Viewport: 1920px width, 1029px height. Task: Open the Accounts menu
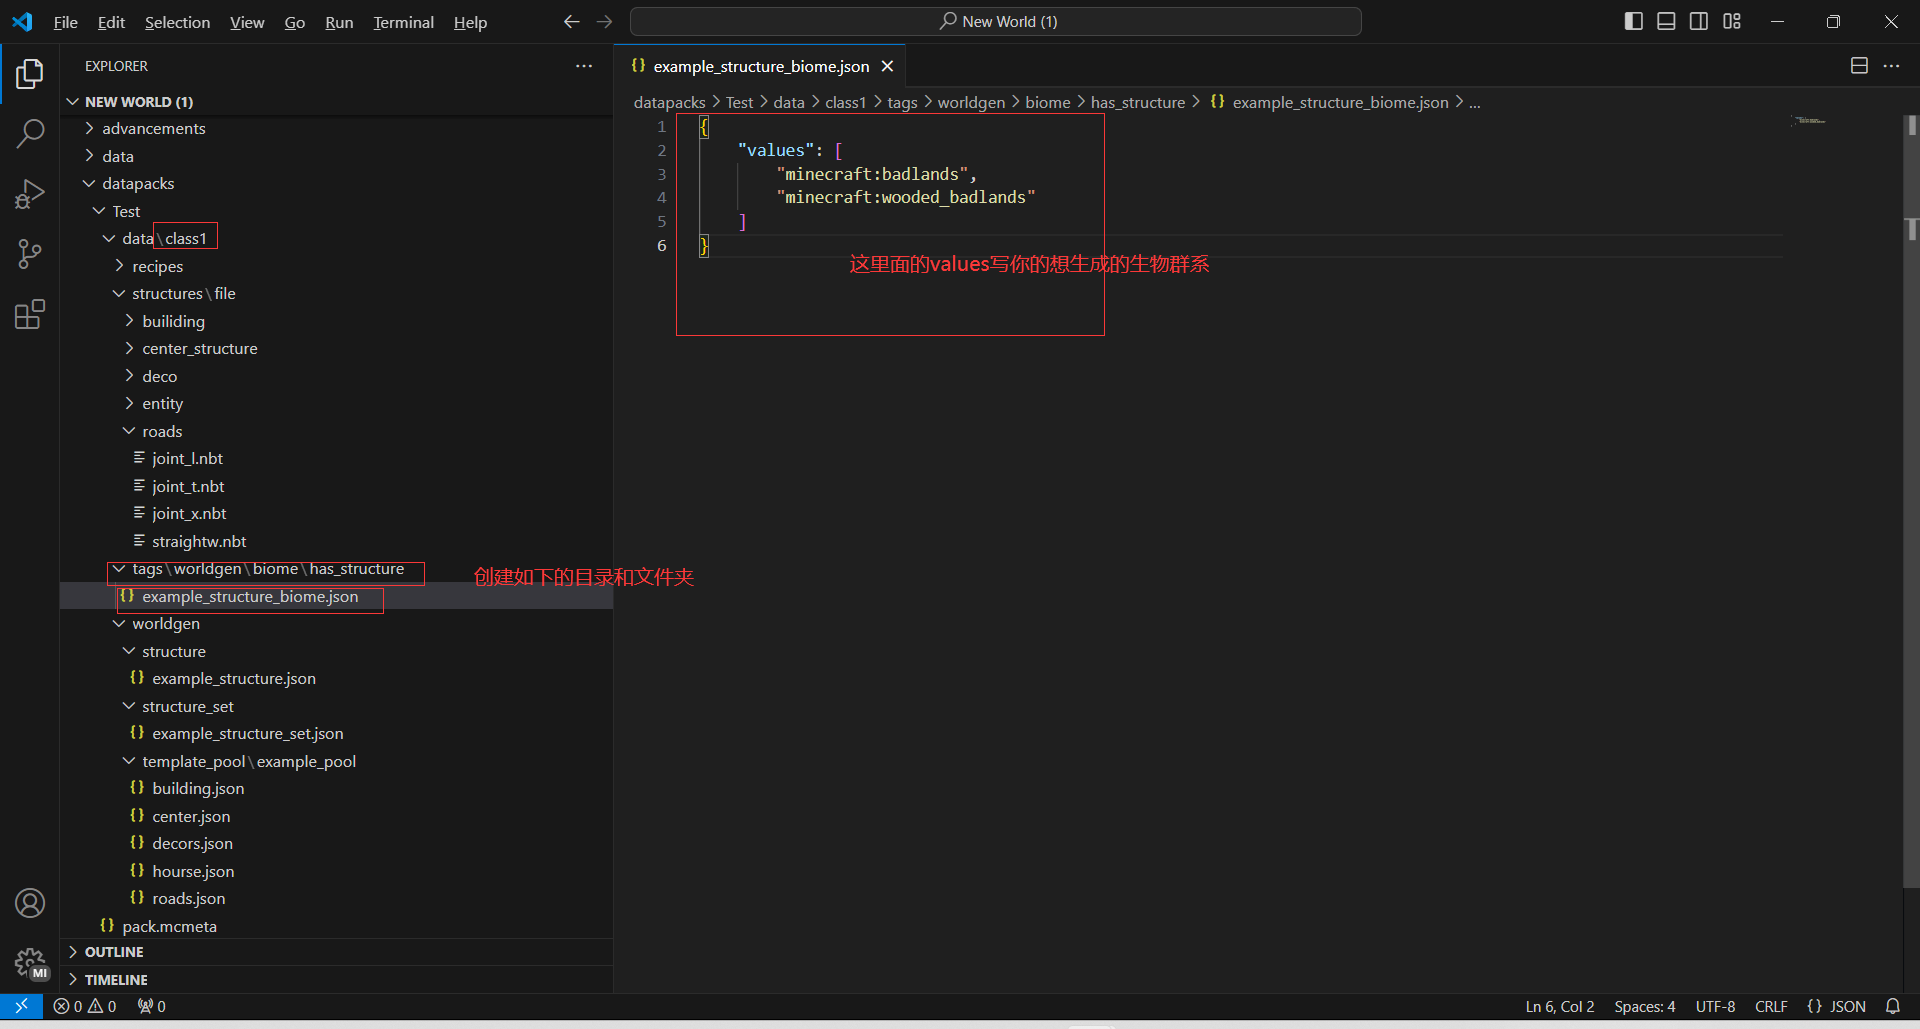[x=30, y=903]
